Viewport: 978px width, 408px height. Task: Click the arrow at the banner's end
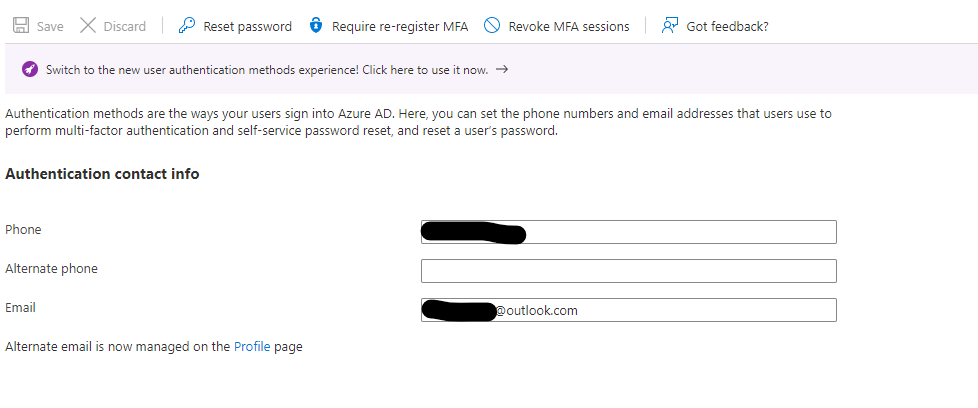pos(502,69)
